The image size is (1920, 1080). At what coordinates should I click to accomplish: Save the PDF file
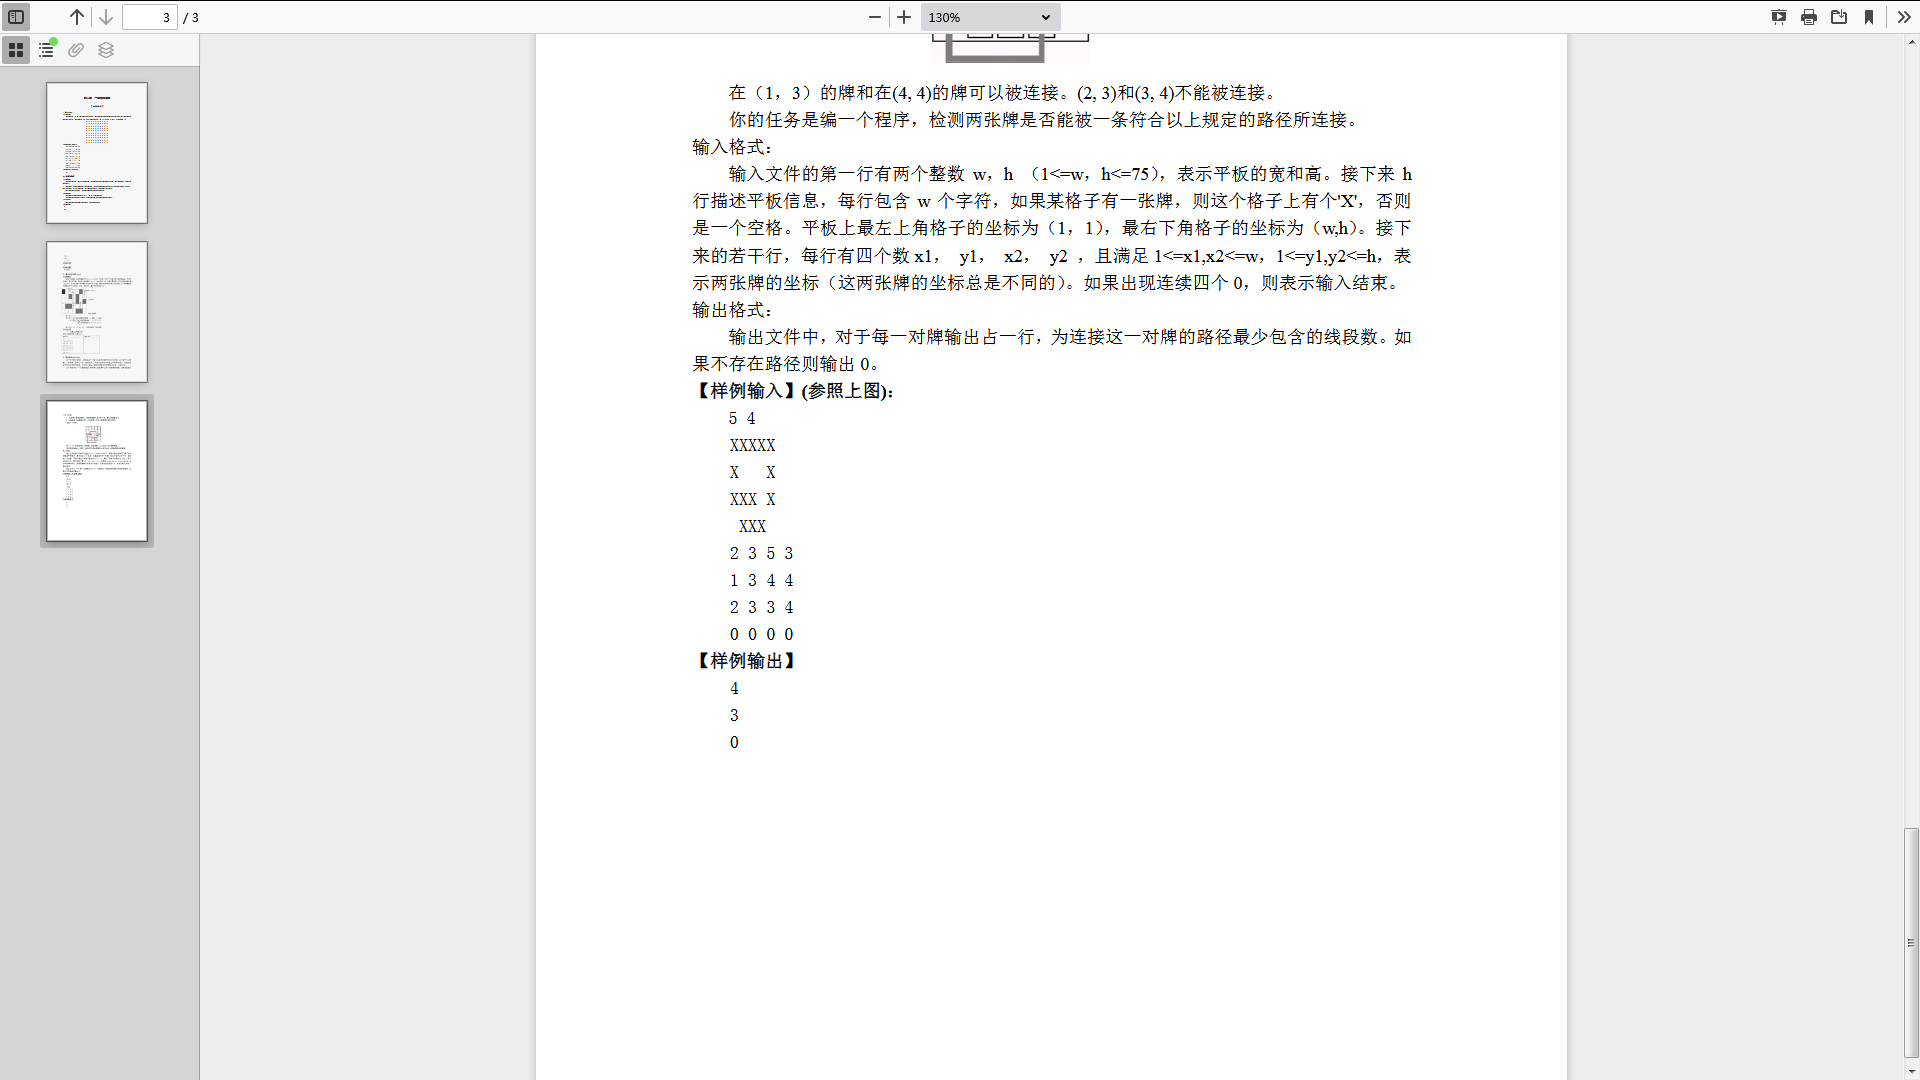pyautogui.click(x=1840, y=17)
